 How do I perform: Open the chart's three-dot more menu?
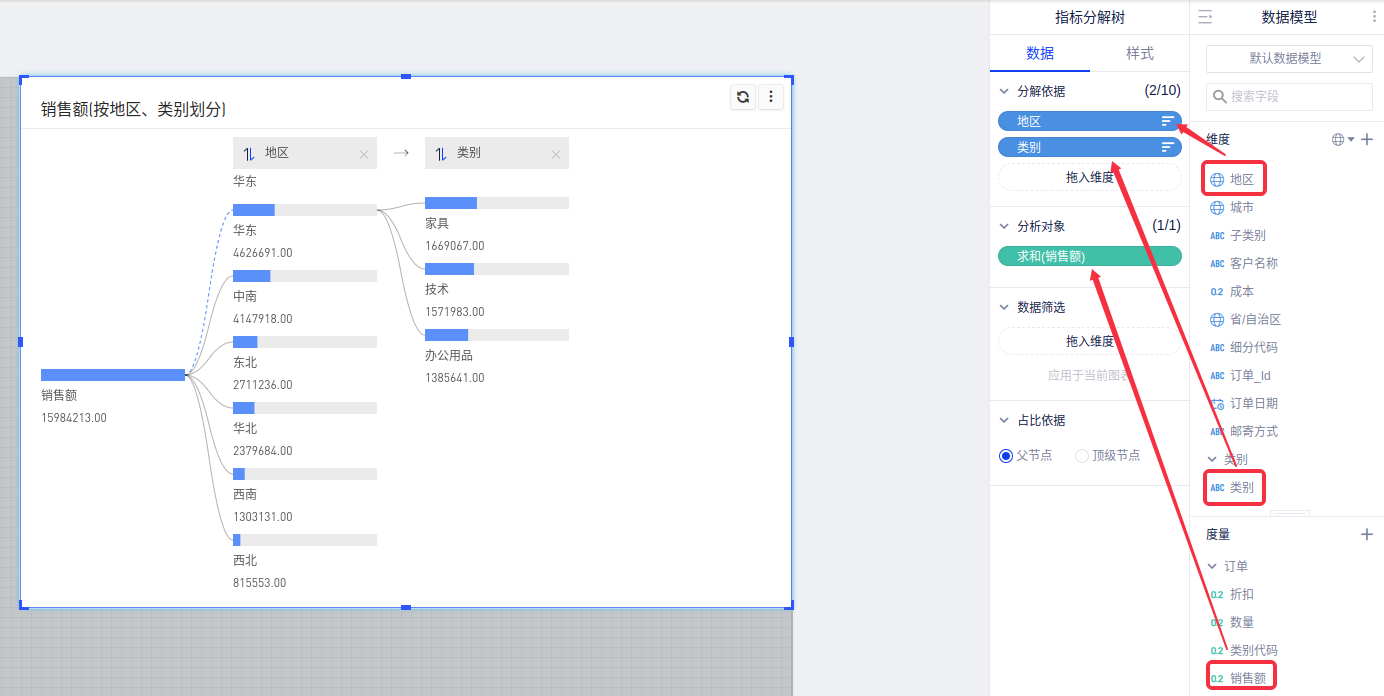coord(771,97)
